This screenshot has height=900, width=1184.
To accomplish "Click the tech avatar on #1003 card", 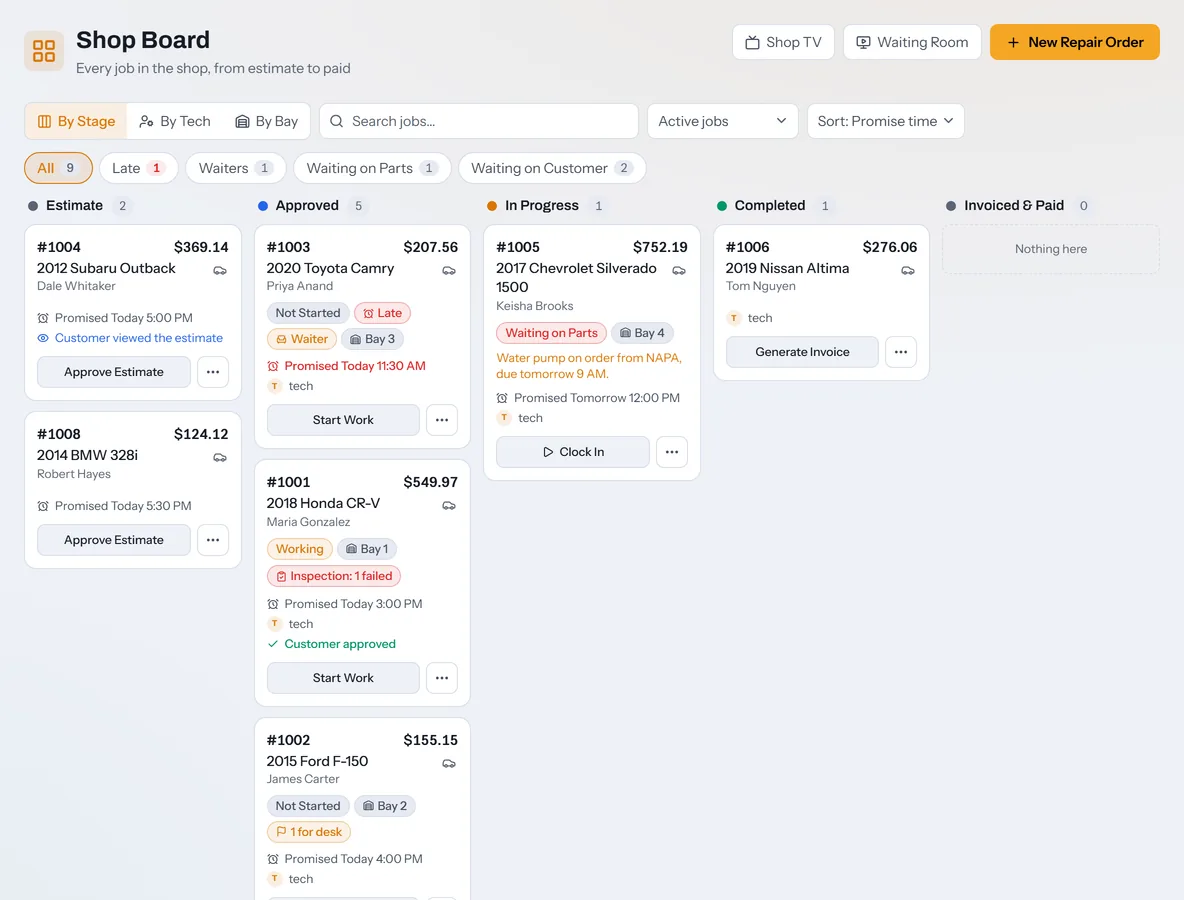I will tap(274, 386).
